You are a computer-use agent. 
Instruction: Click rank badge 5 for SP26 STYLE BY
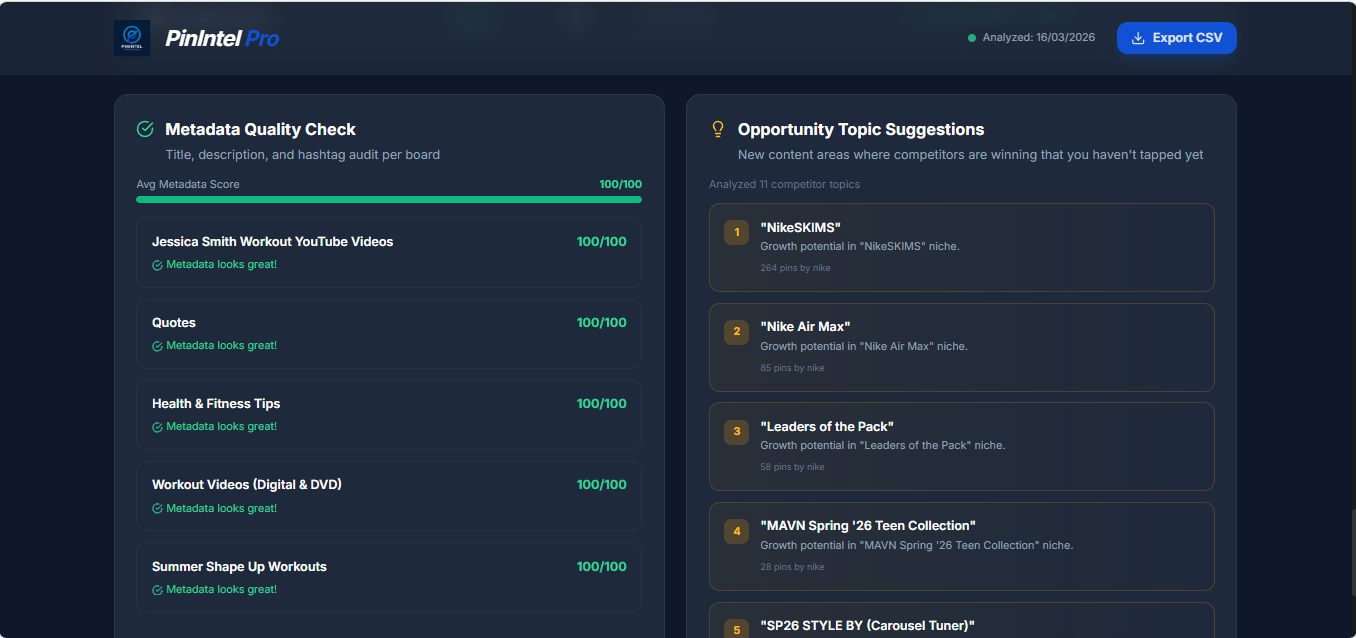click(x=737, y=629)
